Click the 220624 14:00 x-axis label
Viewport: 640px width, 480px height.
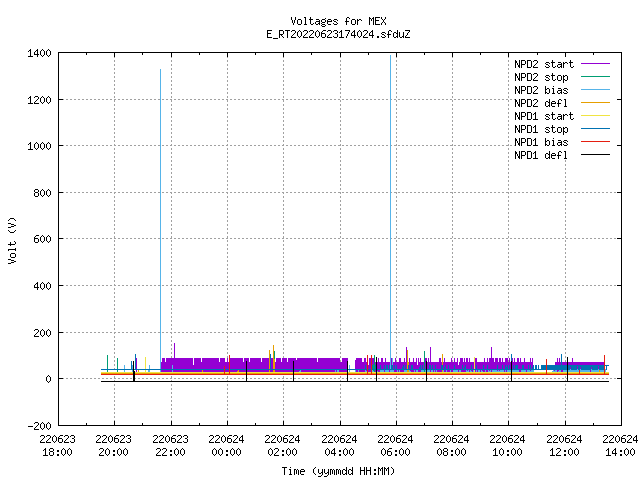[620, 446]
